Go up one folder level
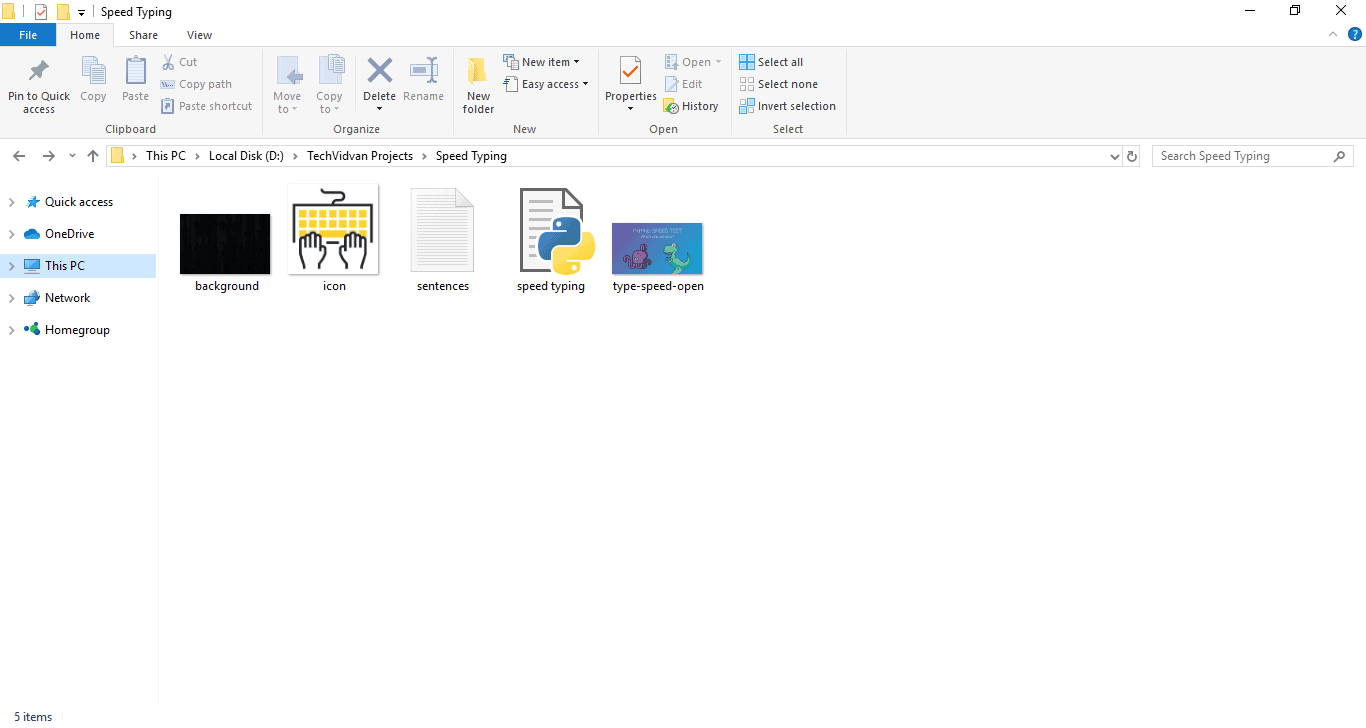 [93, 156]
